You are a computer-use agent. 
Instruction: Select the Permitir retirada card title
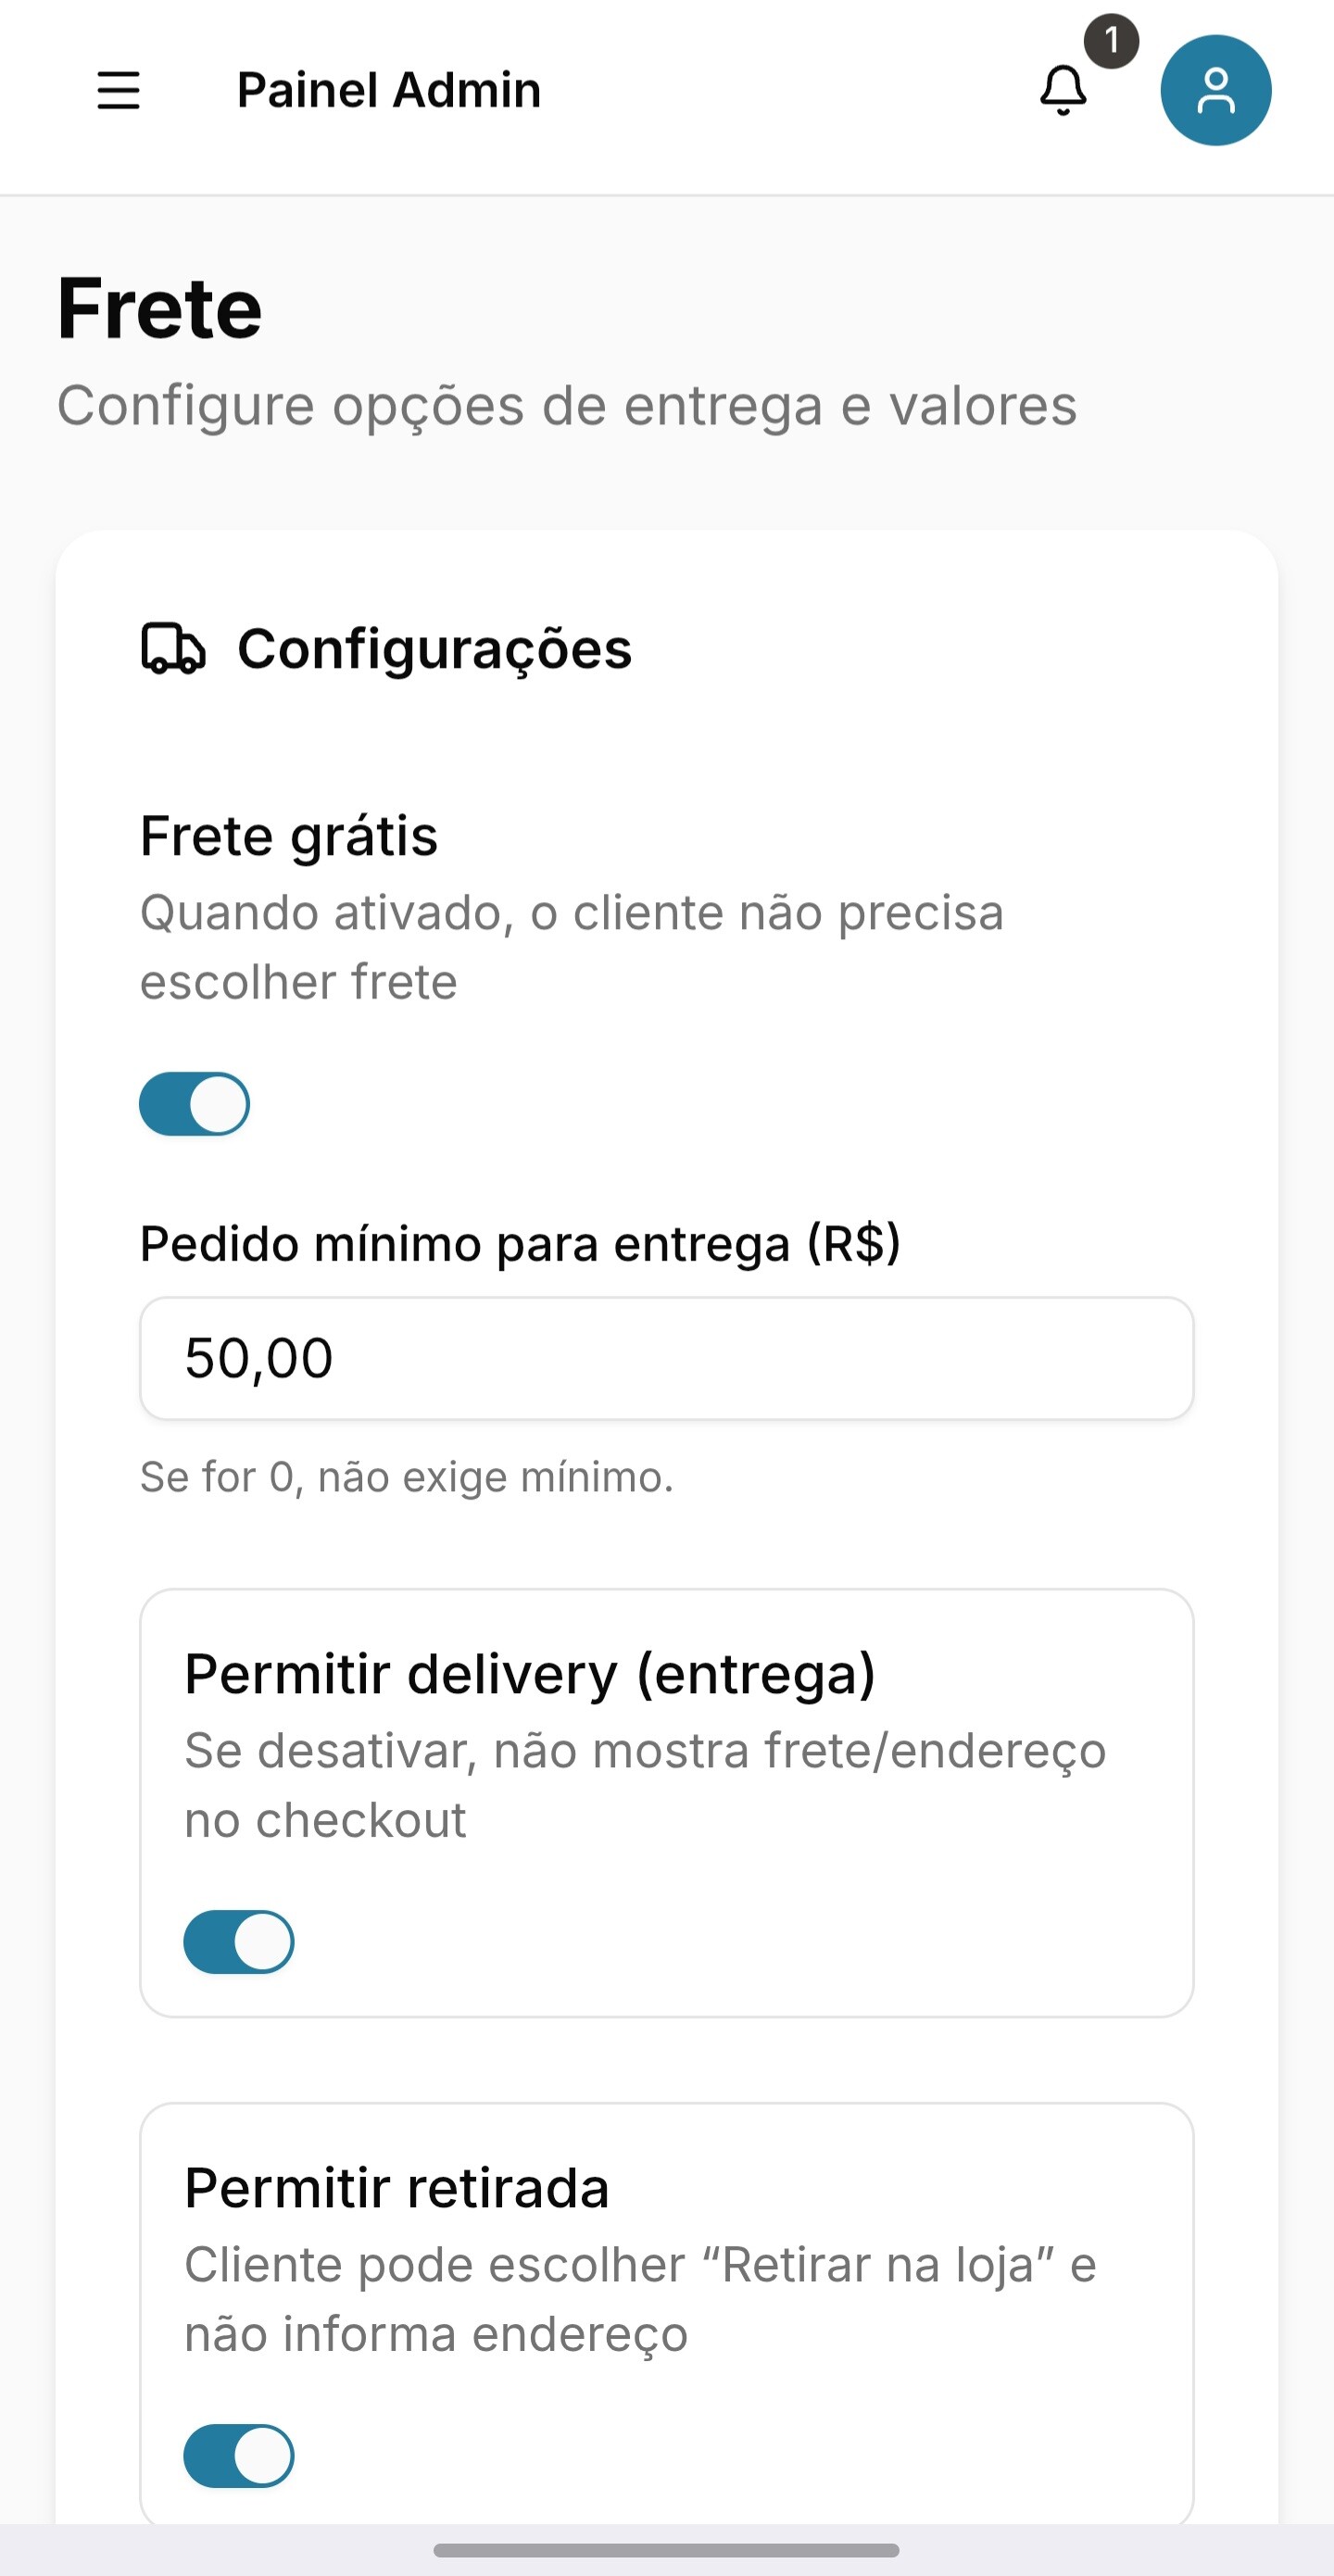tap(397, 2187)
